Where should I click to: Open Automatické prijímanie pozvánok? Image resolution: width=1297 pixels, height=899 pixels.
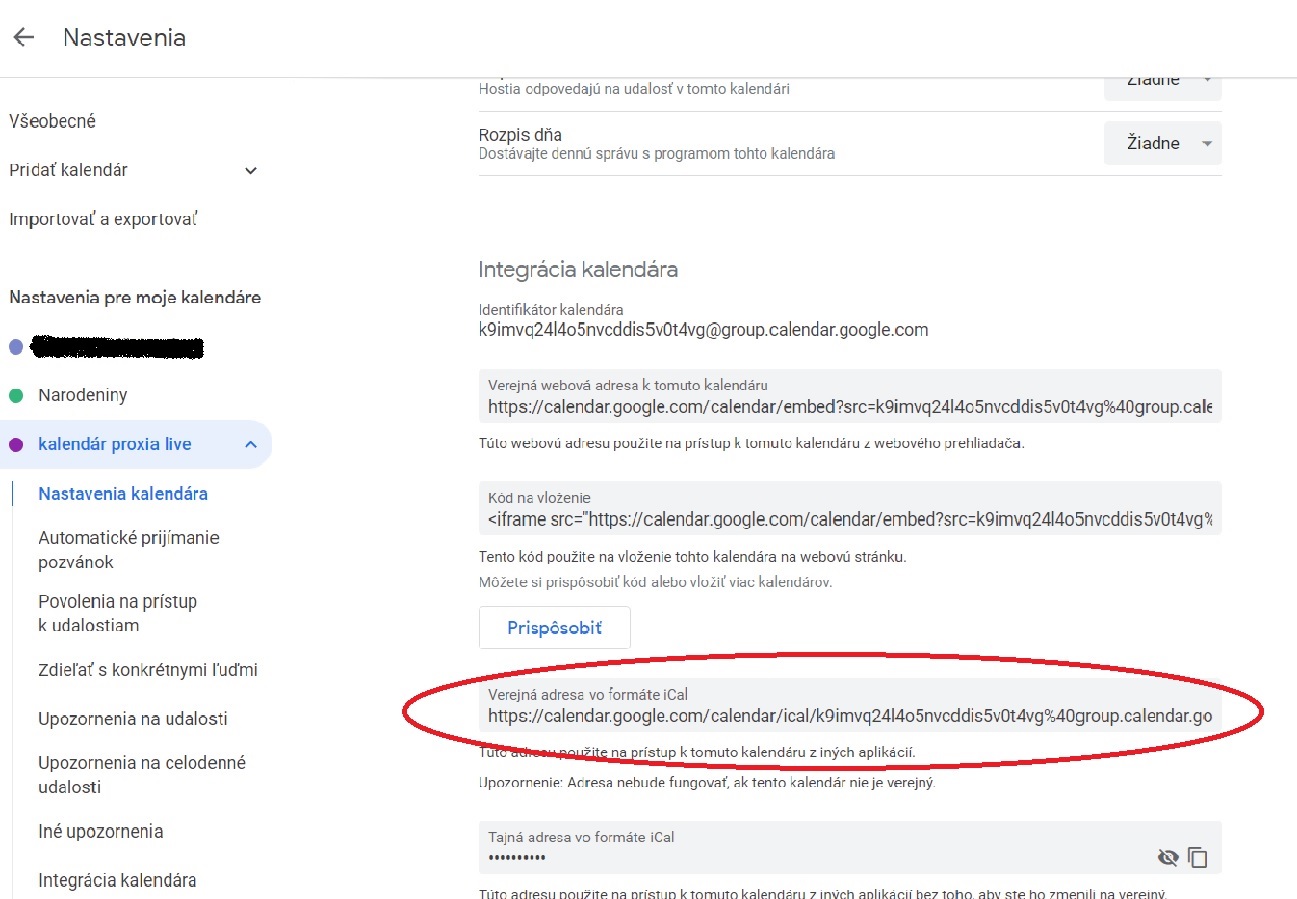pos(128,550)
